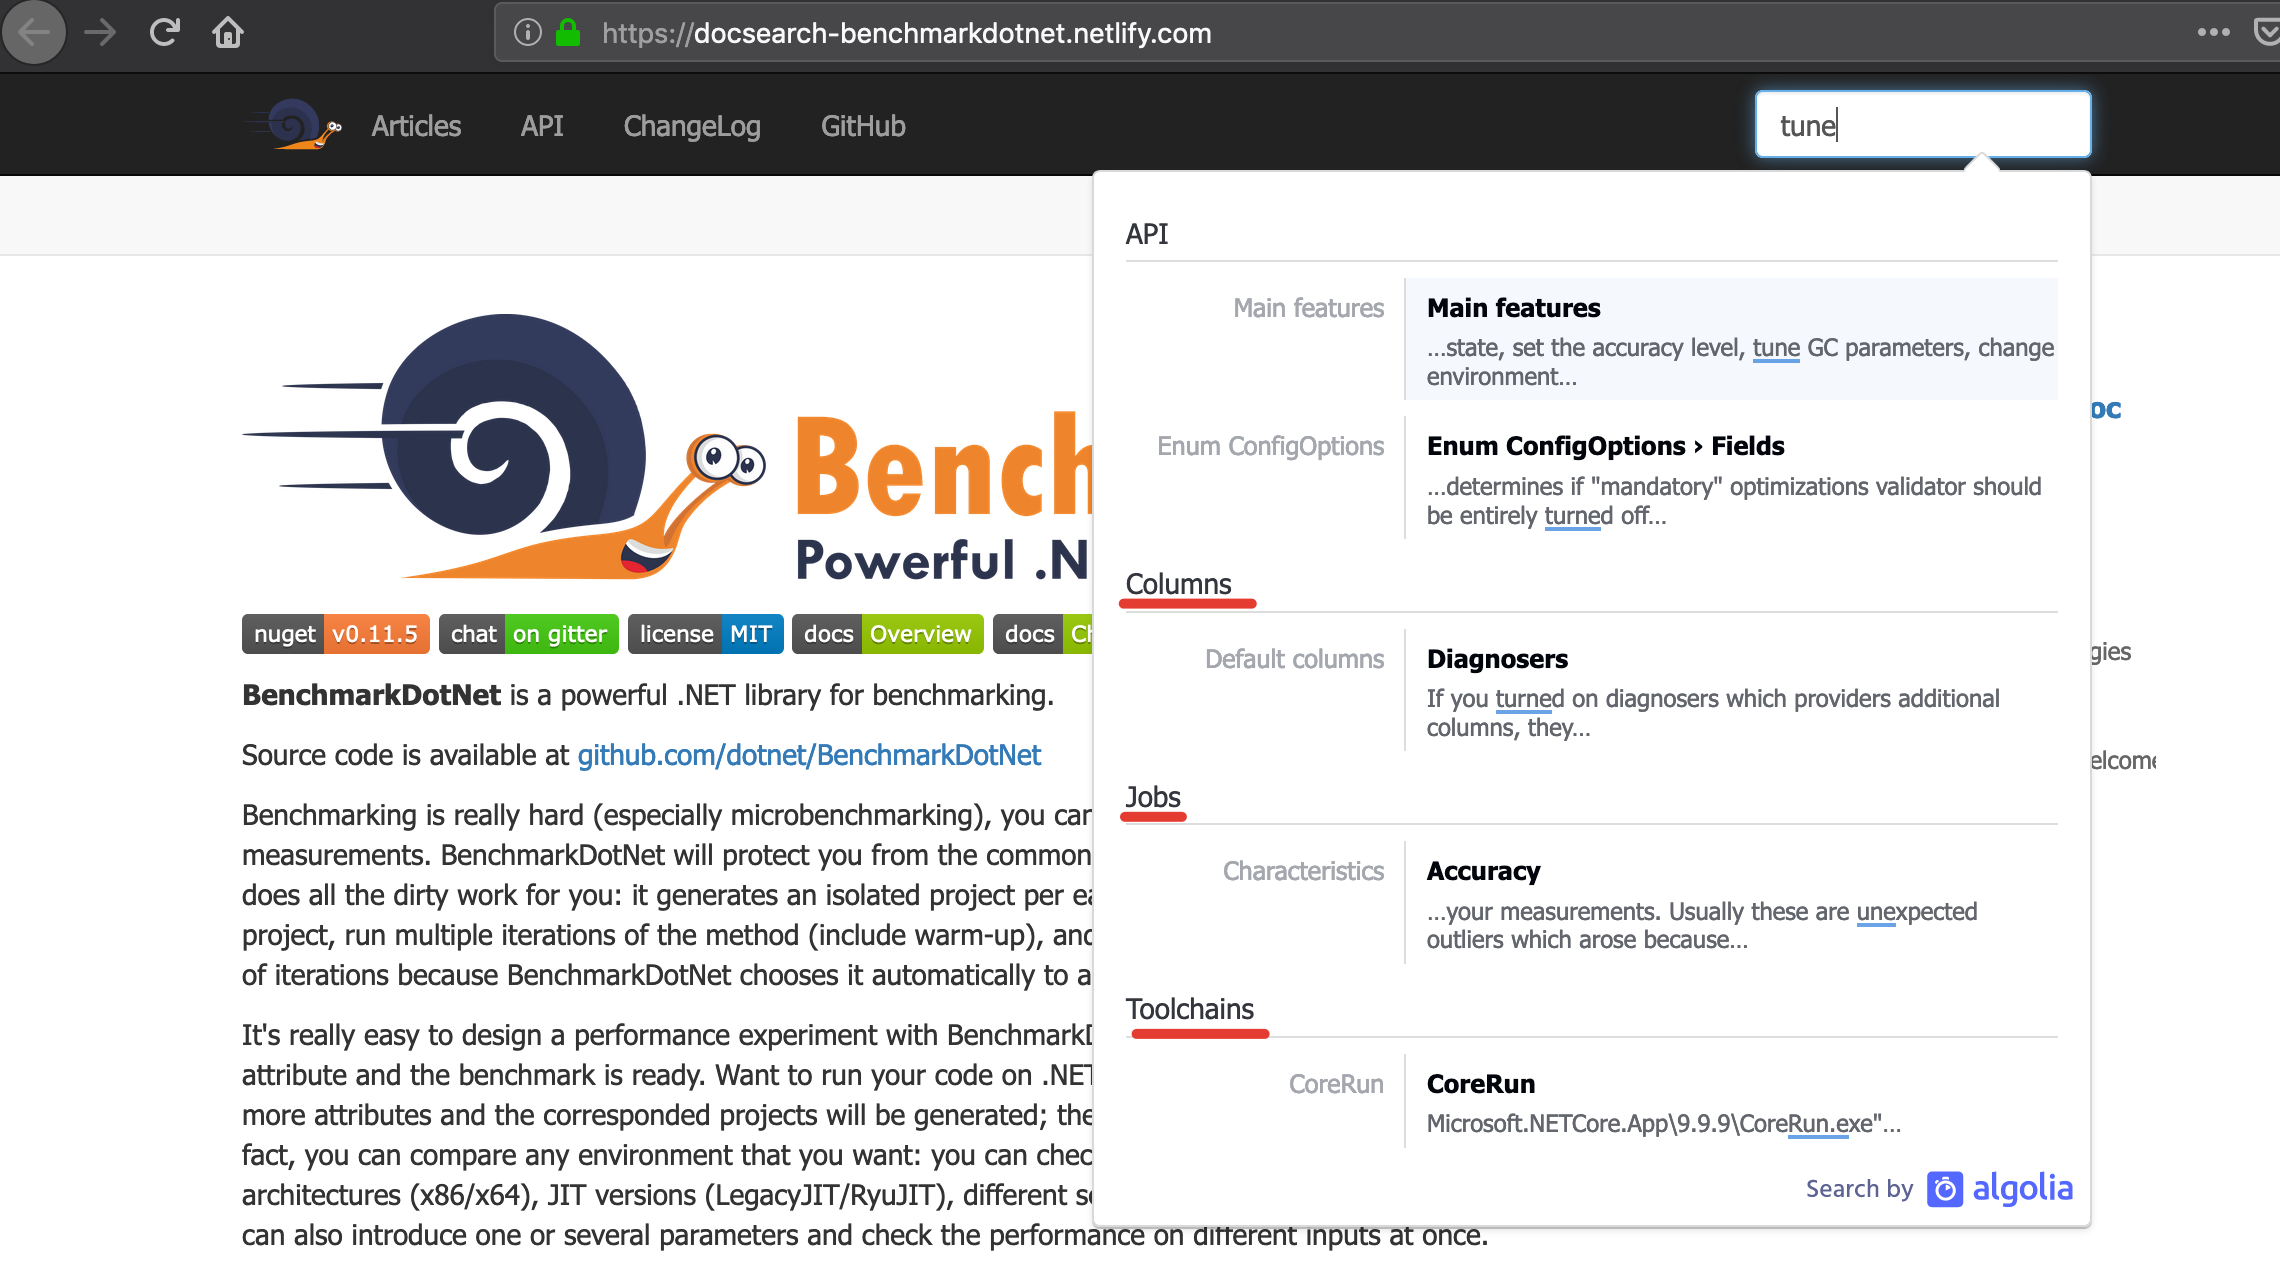Click the browser forward arrow button
2280x1280 pixels.
100,33
